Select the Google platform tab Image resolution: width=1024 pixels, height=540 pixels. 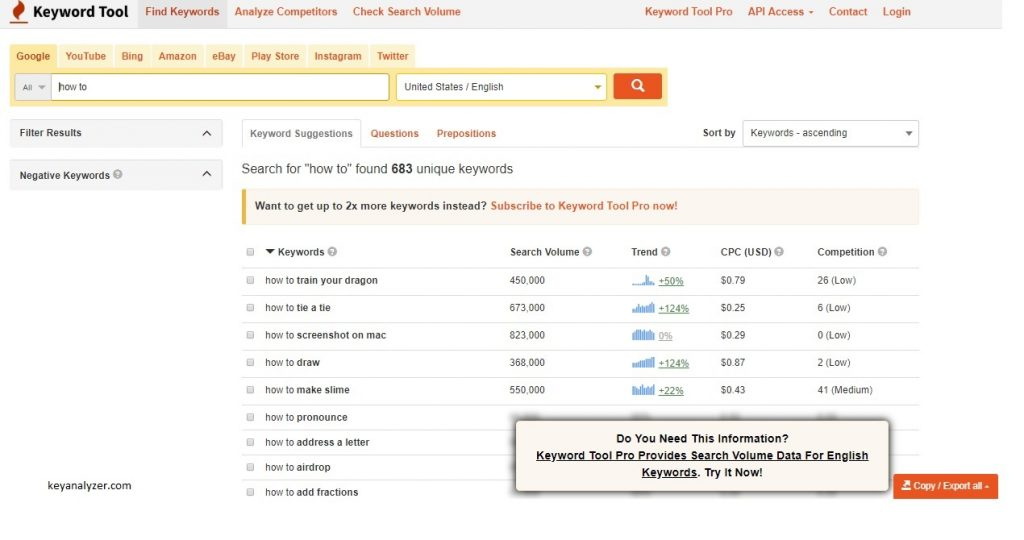click(33, 56)
